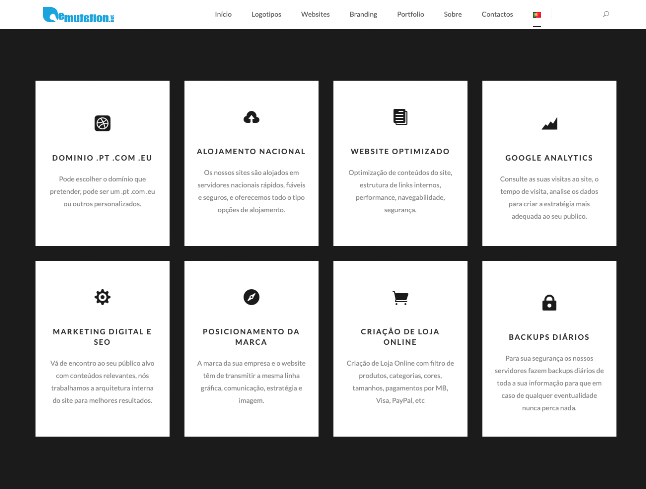The image size is (646, 489).
Task: Click the dribbble ball icon above Dominio
Action: [103, 123]
